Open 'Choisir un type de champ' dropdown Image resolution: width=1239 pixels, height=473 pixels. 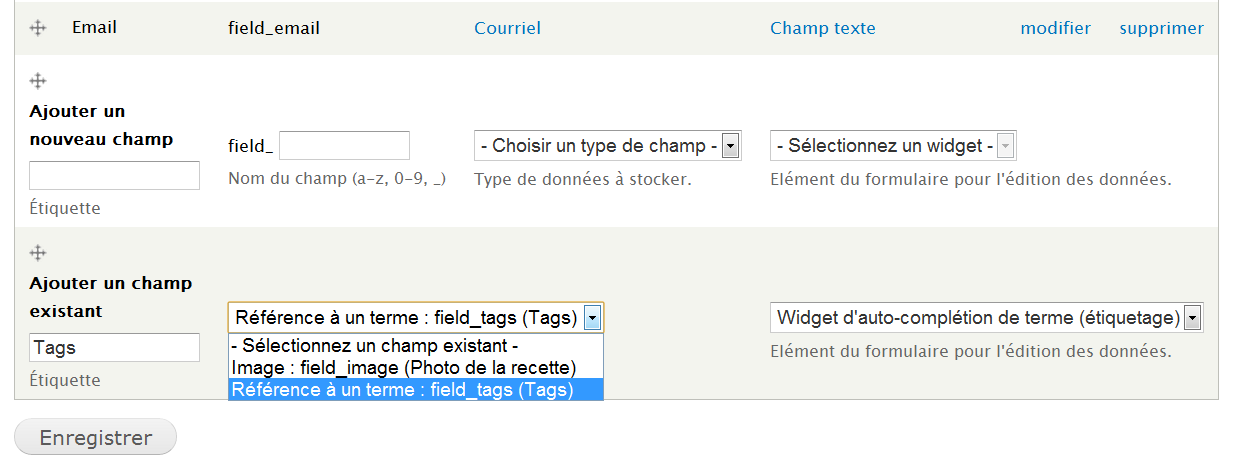[x=607, y=146]
